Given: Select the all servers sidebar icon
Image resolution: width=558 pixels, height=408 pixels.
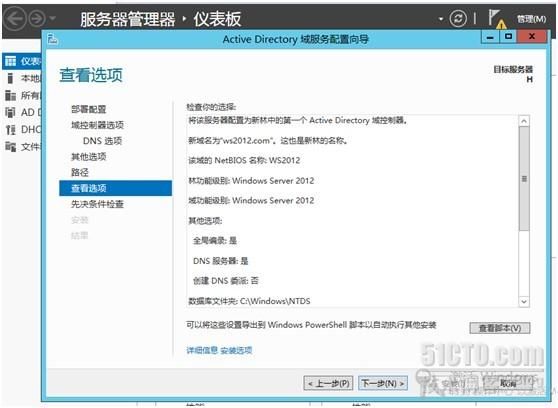Looking at the screenshot, I should (10, 95).
